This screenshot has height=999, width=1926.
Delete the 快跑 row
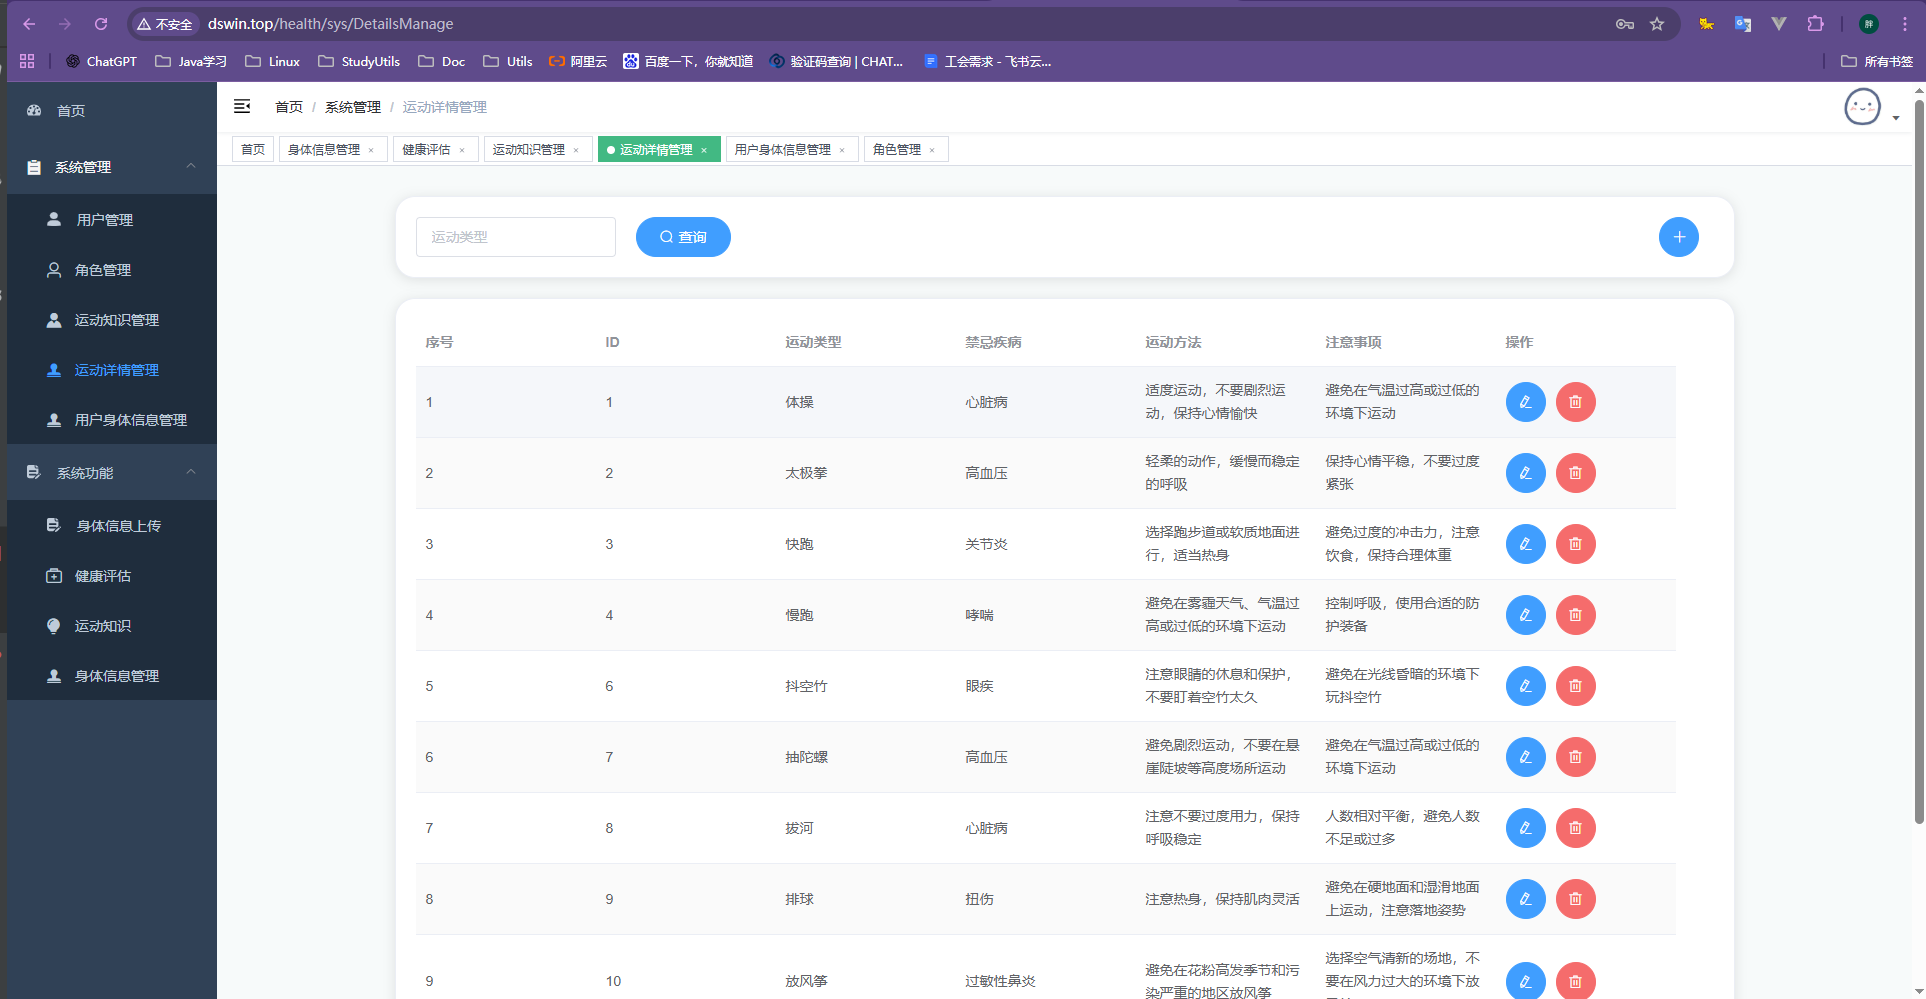[x=1575, y=544]
